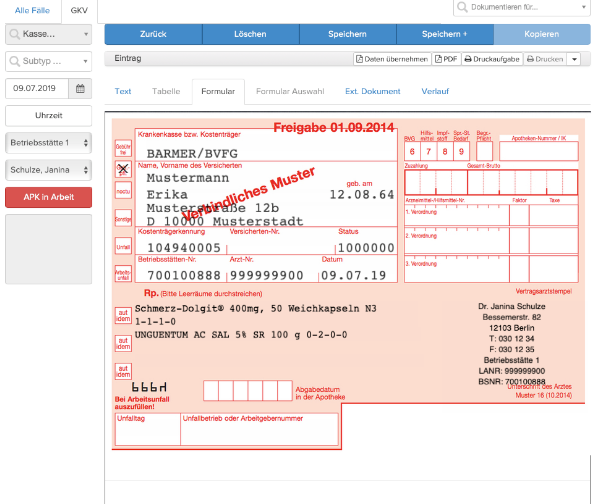This screenshot has height=504, width=592.
Task: Click the Status value 1000000
Action: [x=366, y=248]
